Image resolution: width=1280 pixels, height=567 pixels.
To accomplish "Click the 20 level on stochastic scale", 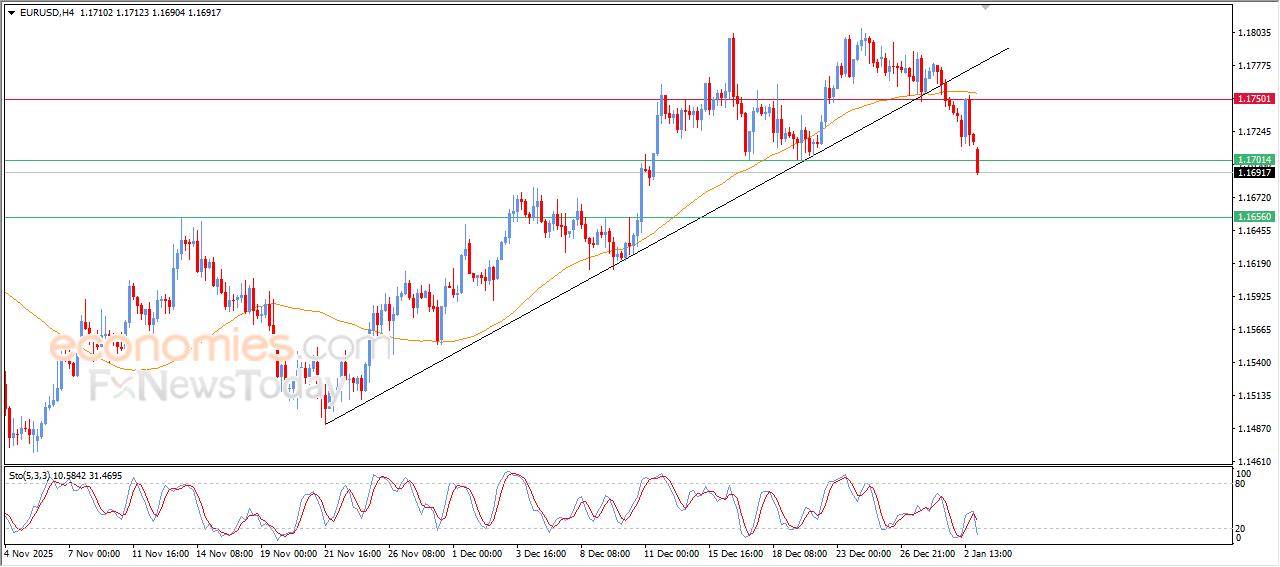I will [x=1241, y=527].
